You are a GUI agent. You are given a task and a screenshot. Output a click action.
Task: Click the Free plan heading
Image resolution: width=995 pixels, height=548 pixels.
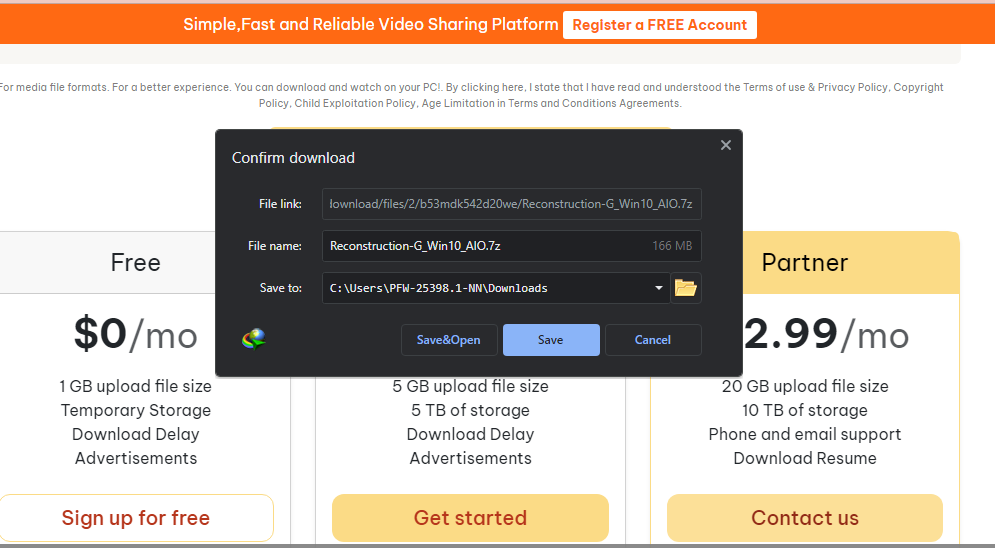(x=136, y=263)
